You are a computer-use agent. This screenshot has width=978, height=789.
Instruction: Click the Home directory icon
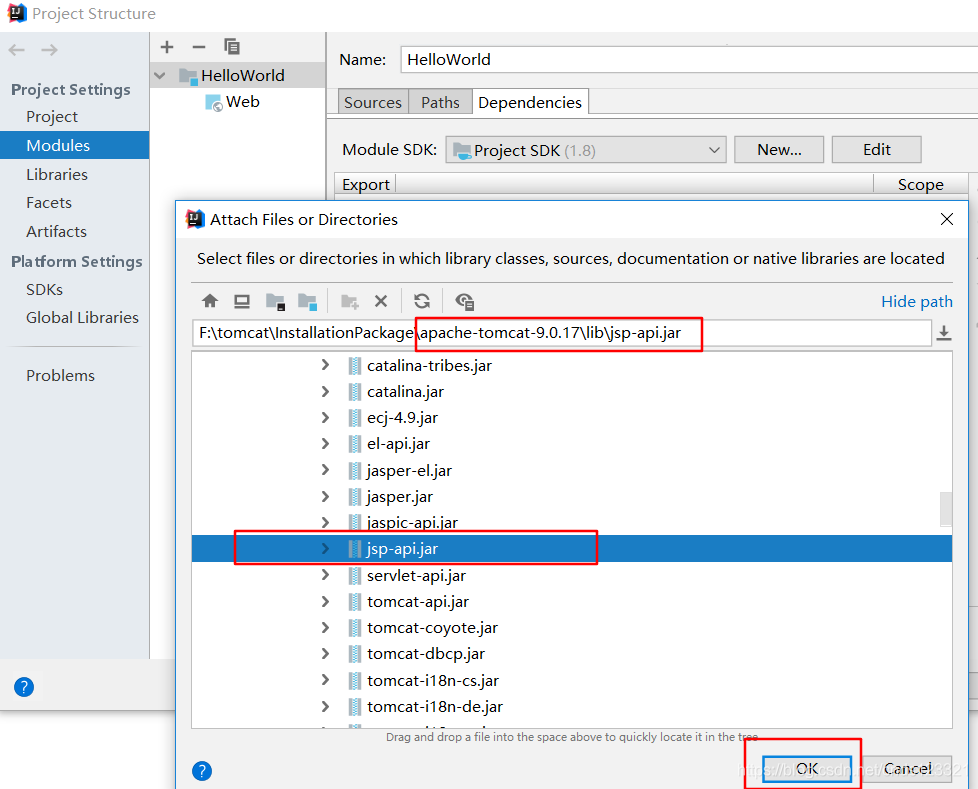(210, 301)
